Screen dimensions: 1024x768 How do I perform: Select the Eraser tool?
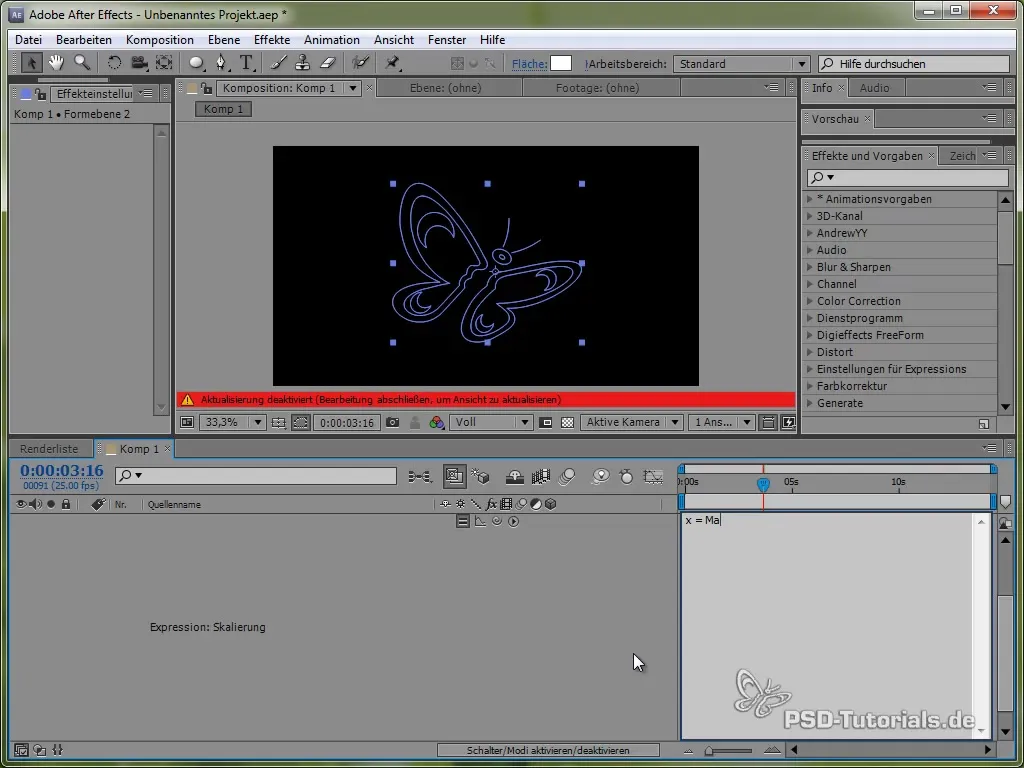[326, 63]
